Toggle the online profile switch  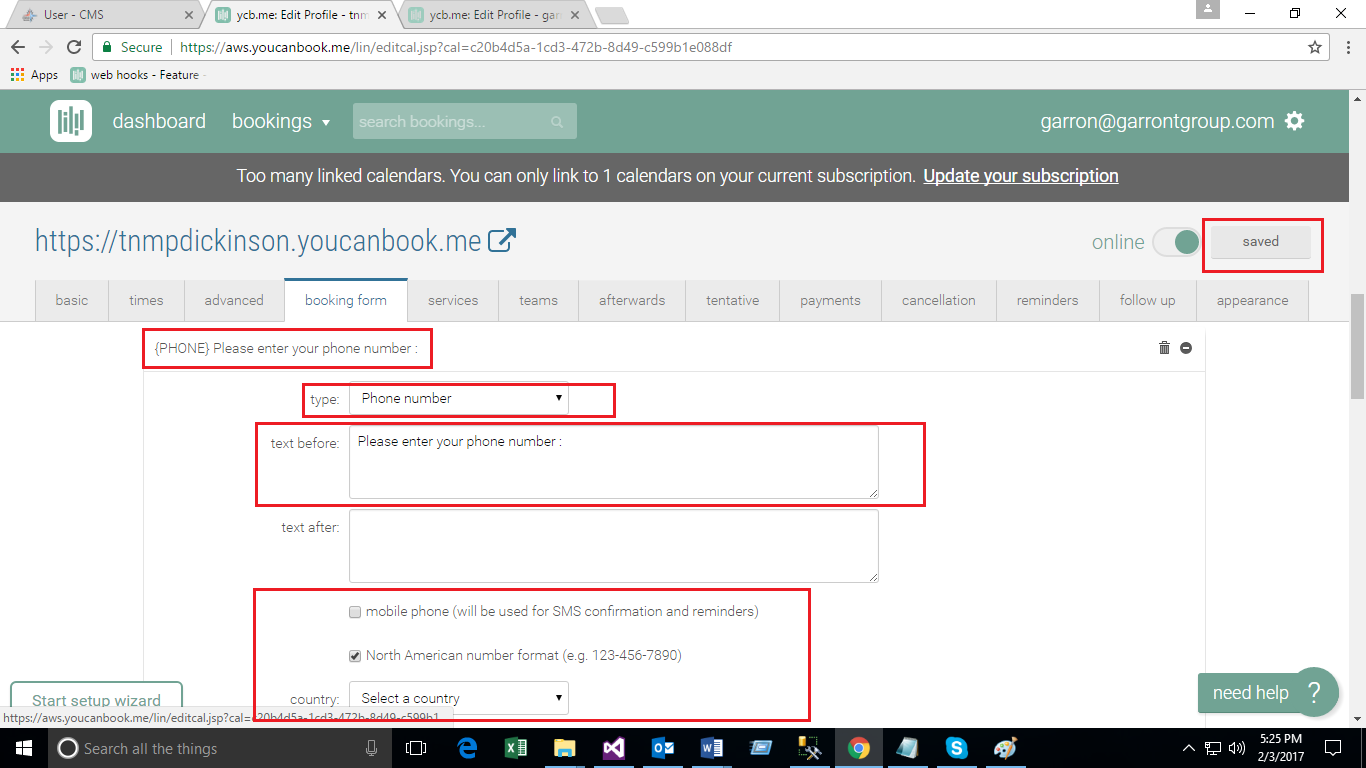pos(1176,242)
